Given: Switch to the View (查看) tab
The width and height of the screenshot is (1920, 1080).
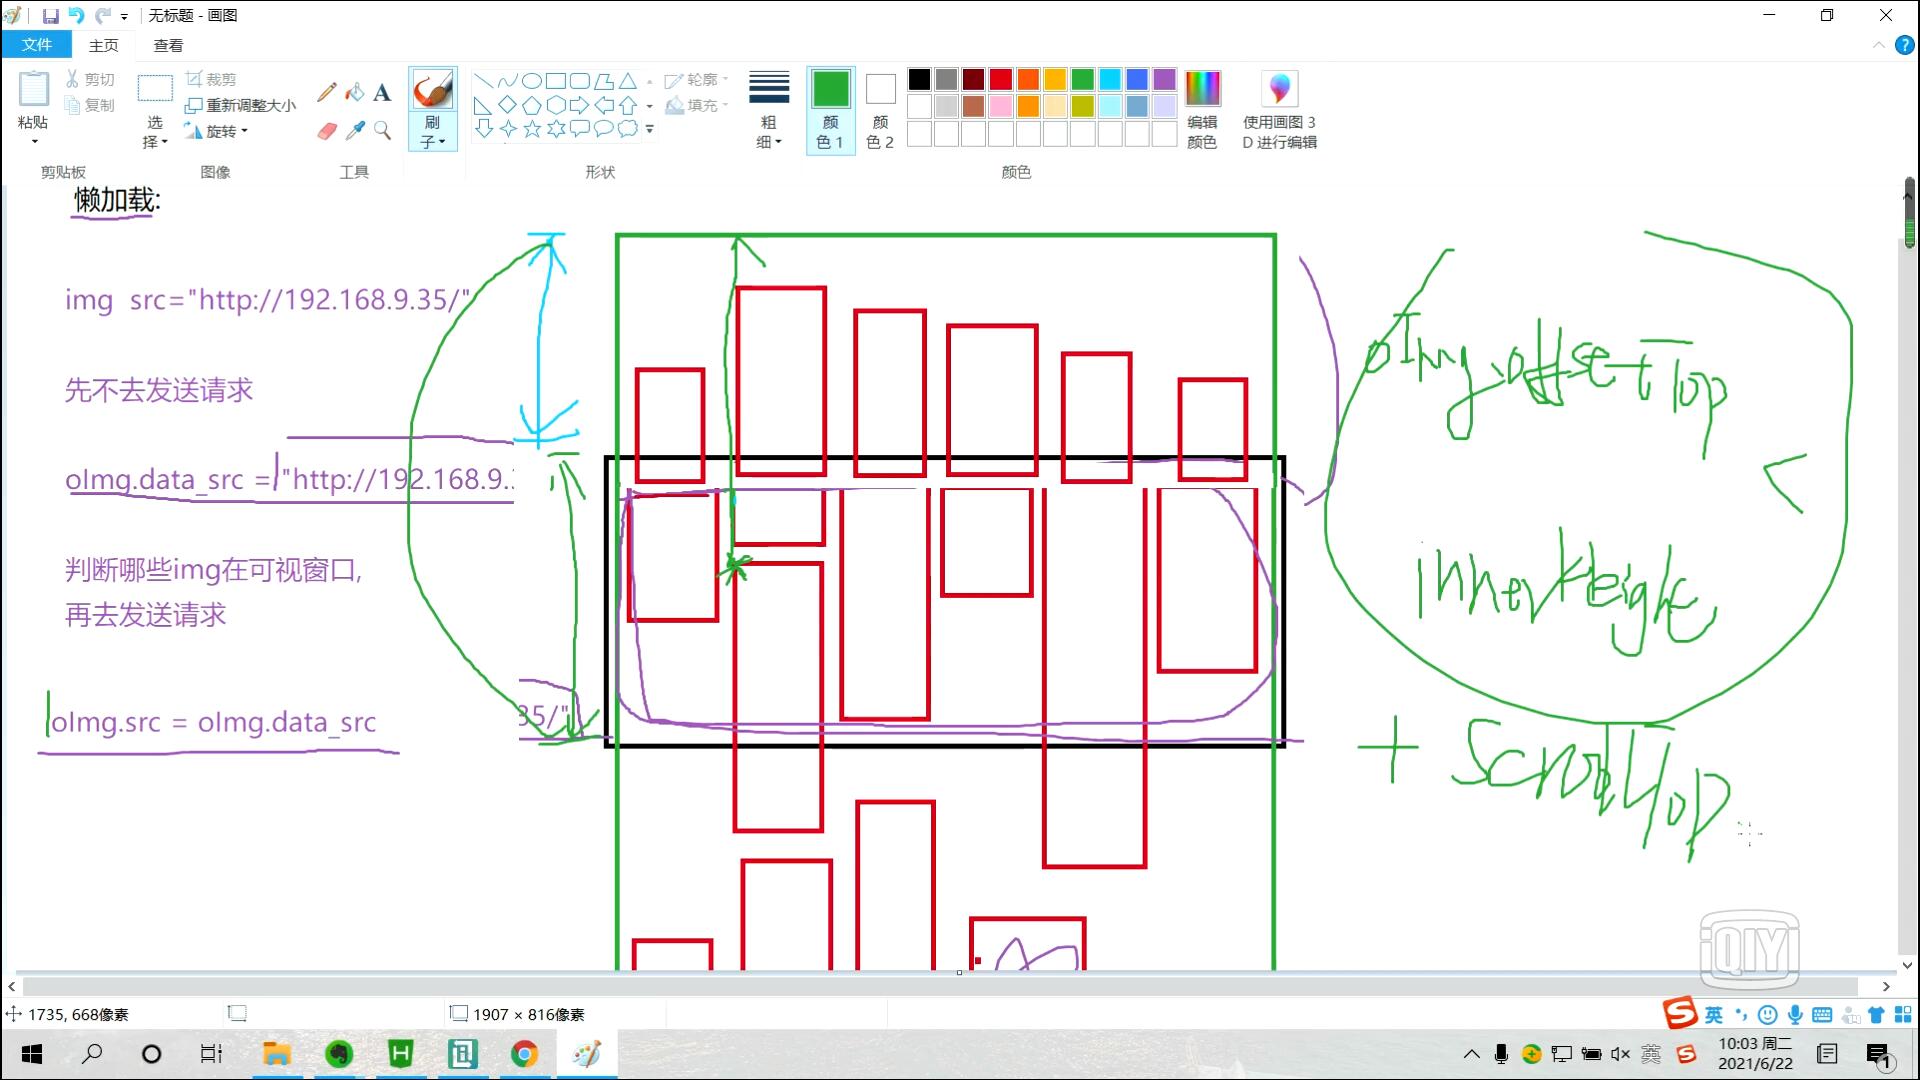Looking at the screenshot, I should pos(168,45).
